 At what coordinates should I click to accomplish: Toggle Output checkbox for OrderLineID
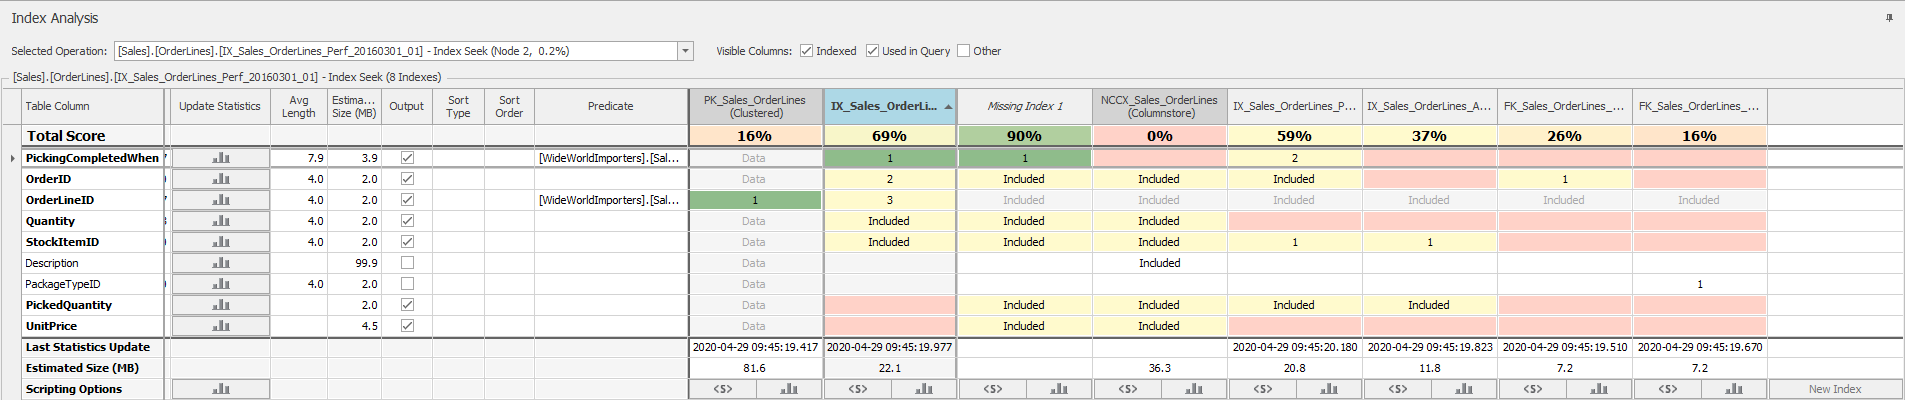coord(407,200)
